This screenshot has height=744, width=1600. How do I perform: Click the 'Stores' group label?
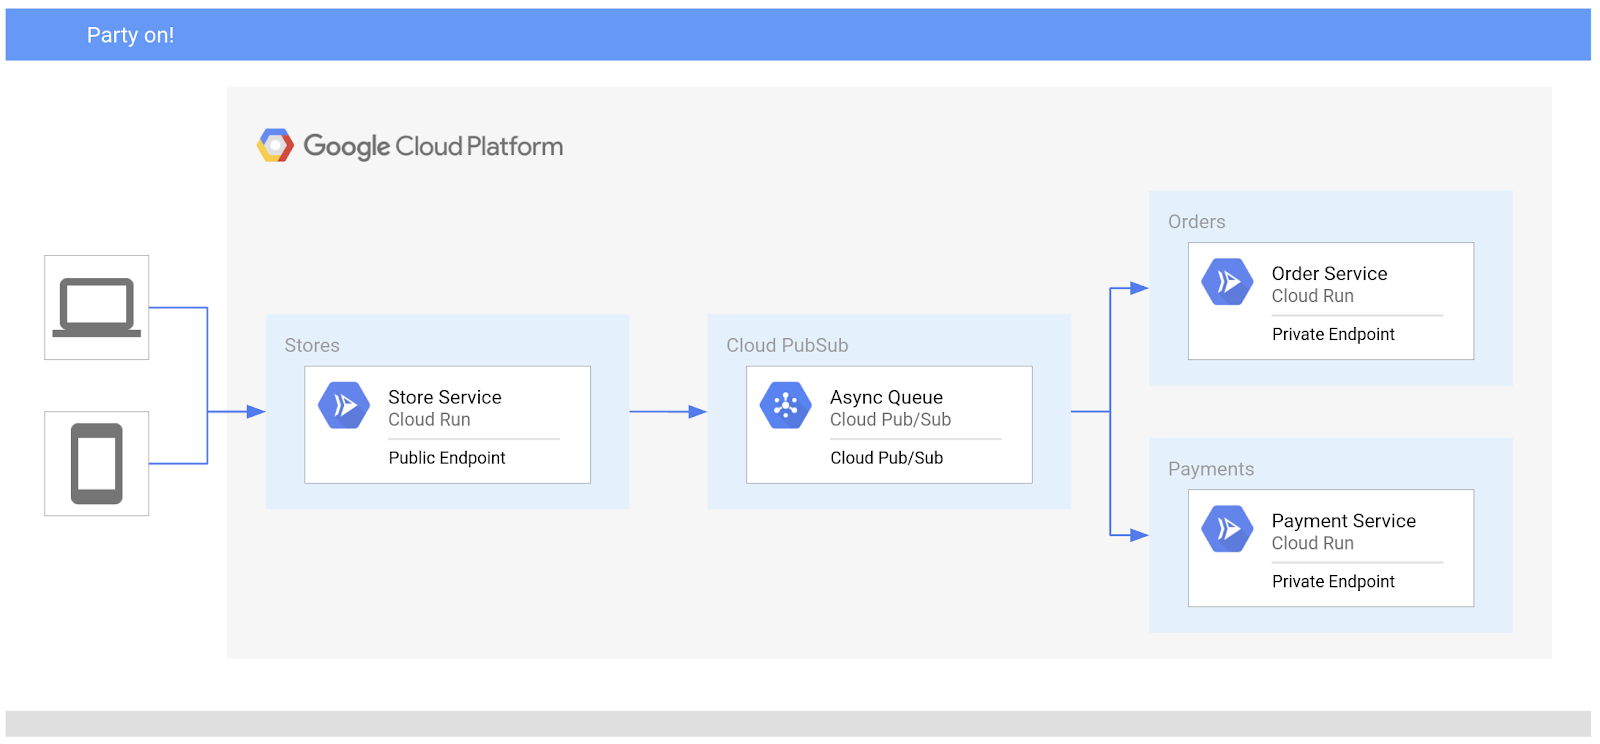[x=312, y=345]
